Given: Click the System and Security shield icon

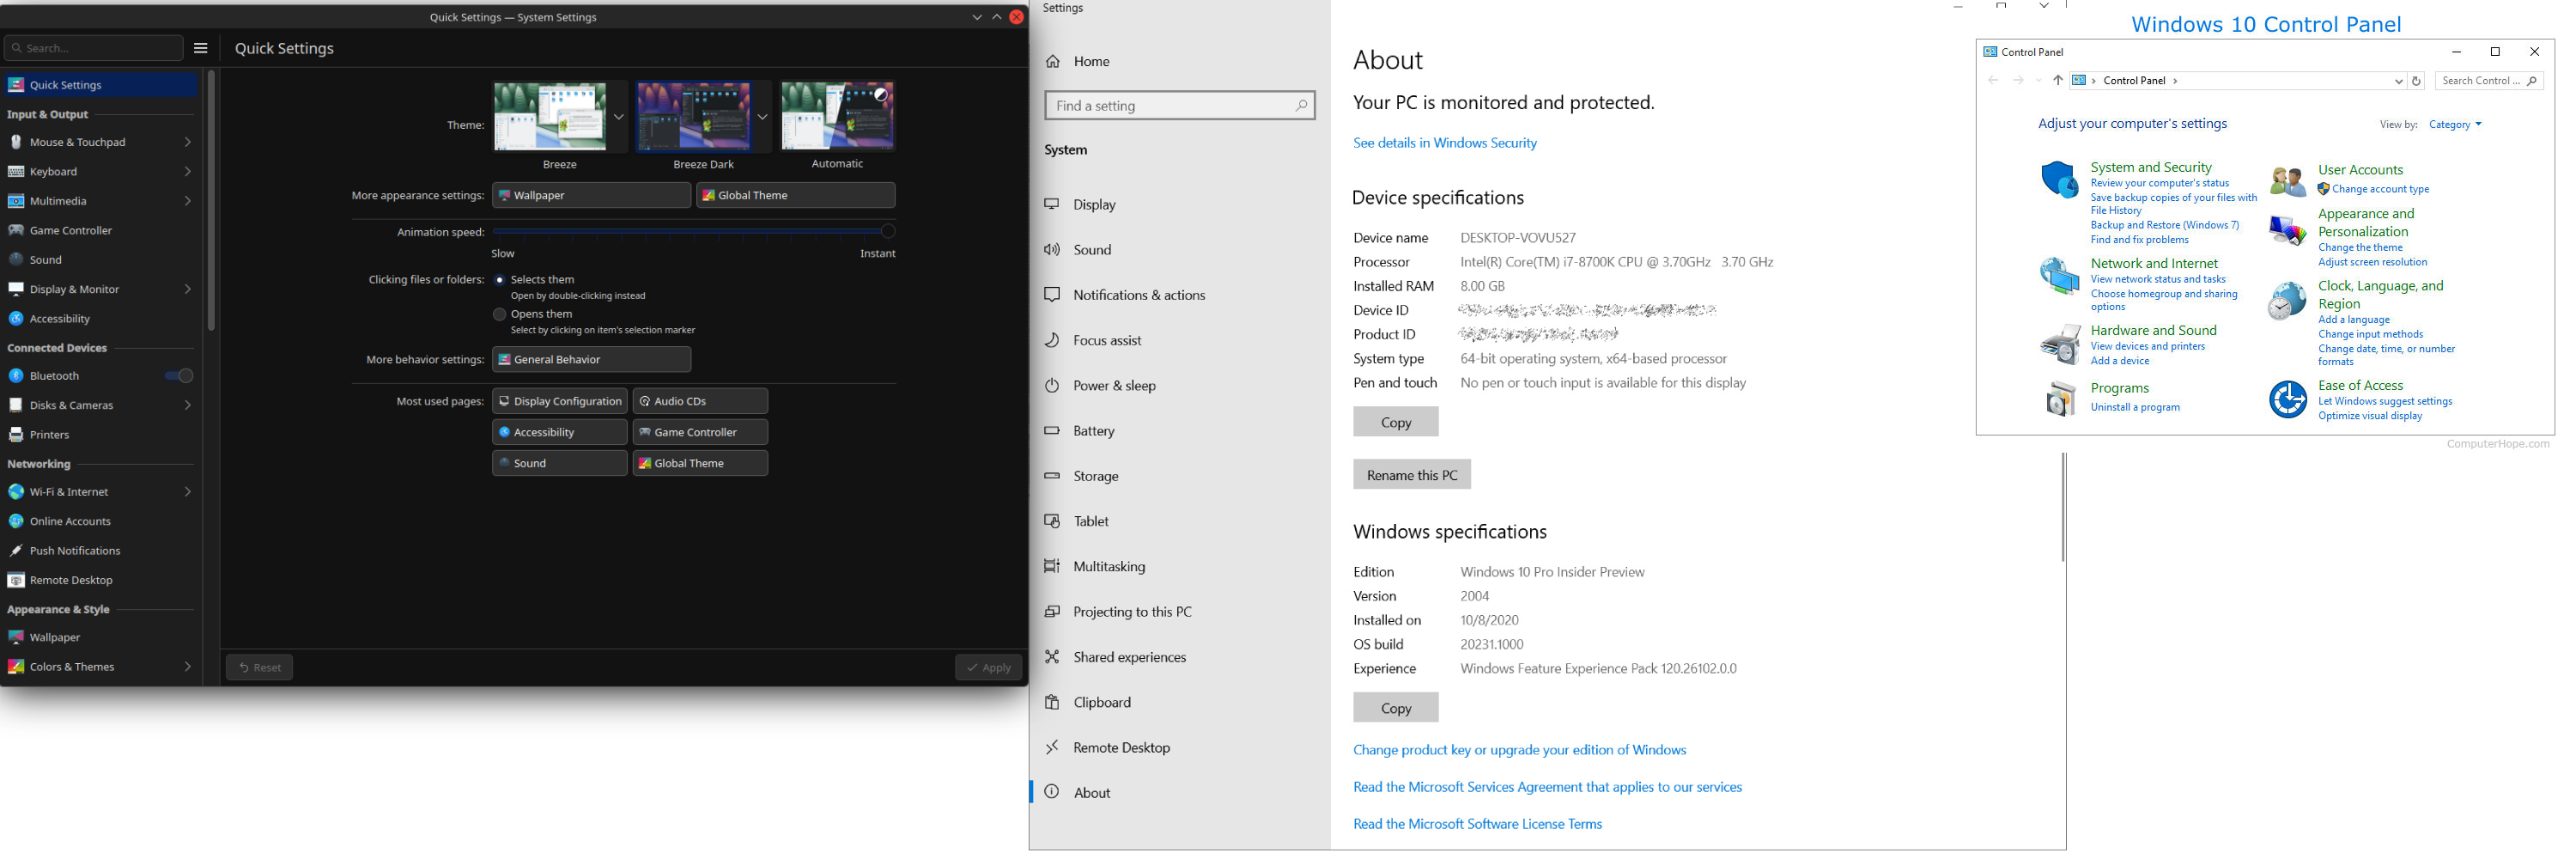Looking at the screenshot, I should tap(2059, 180).
